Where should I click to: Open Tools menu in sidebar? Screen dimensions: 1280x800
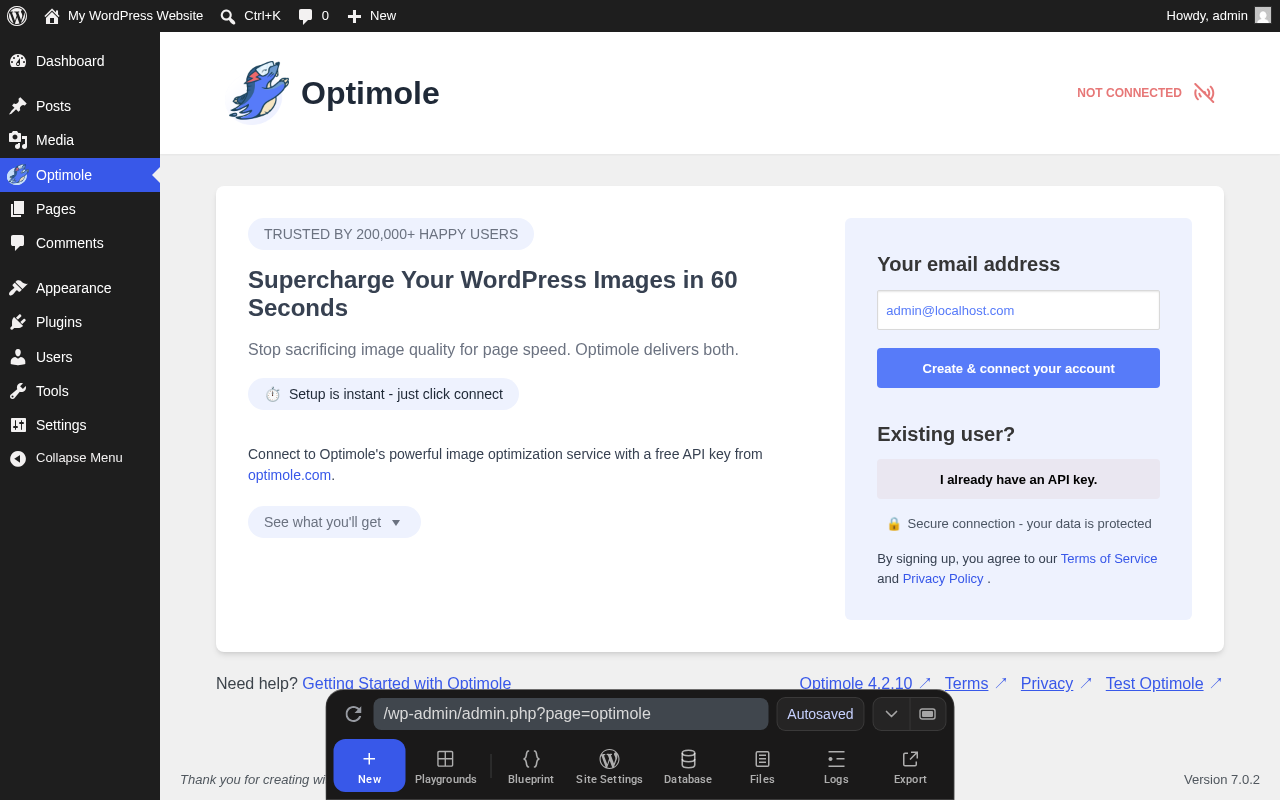[80, 391]
